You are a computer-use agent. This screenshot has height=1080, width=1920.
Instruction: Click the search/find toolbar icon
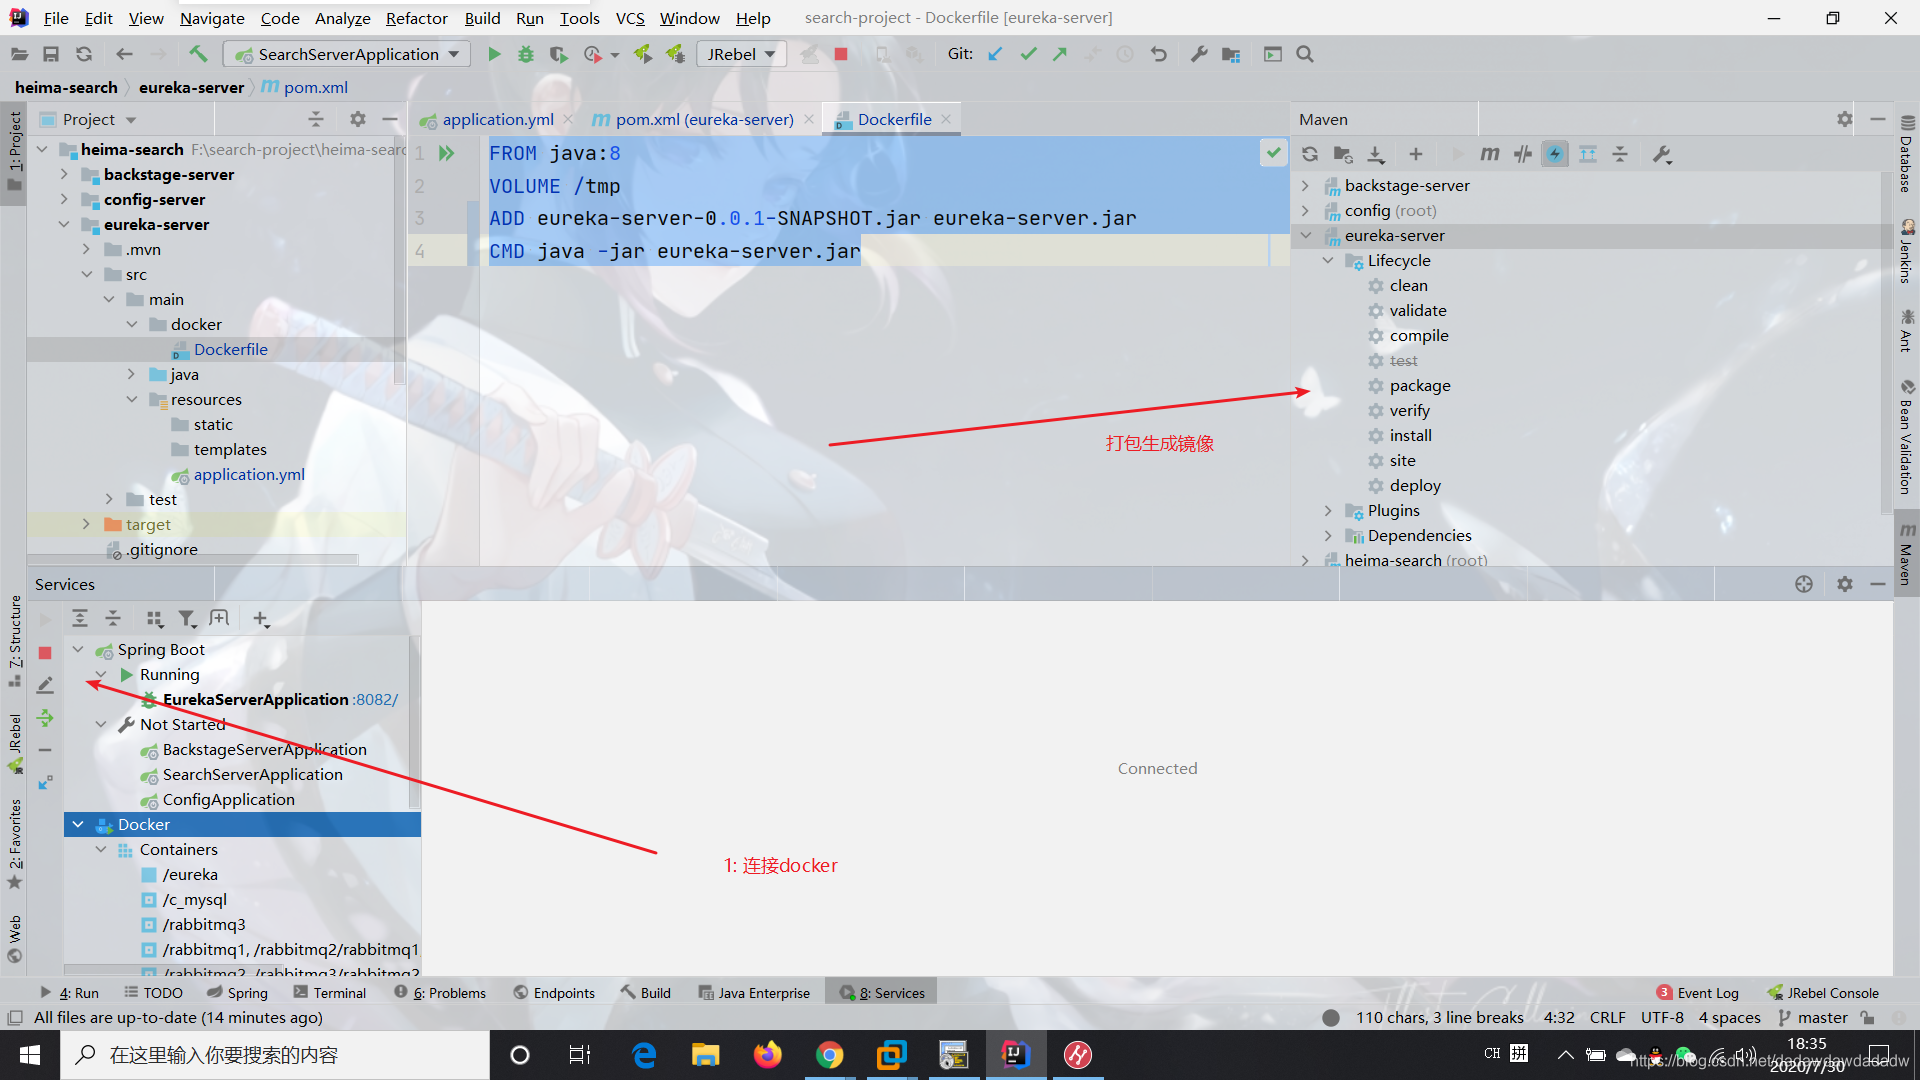[1304, 54]
